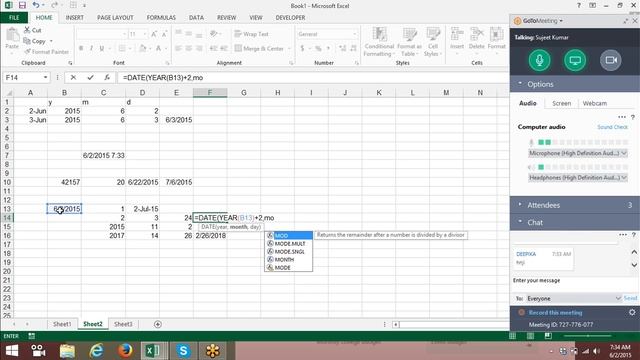Open Insert Function fx dialog
Viewport: 640px width, 360px height.
click(x=107, y=78)
